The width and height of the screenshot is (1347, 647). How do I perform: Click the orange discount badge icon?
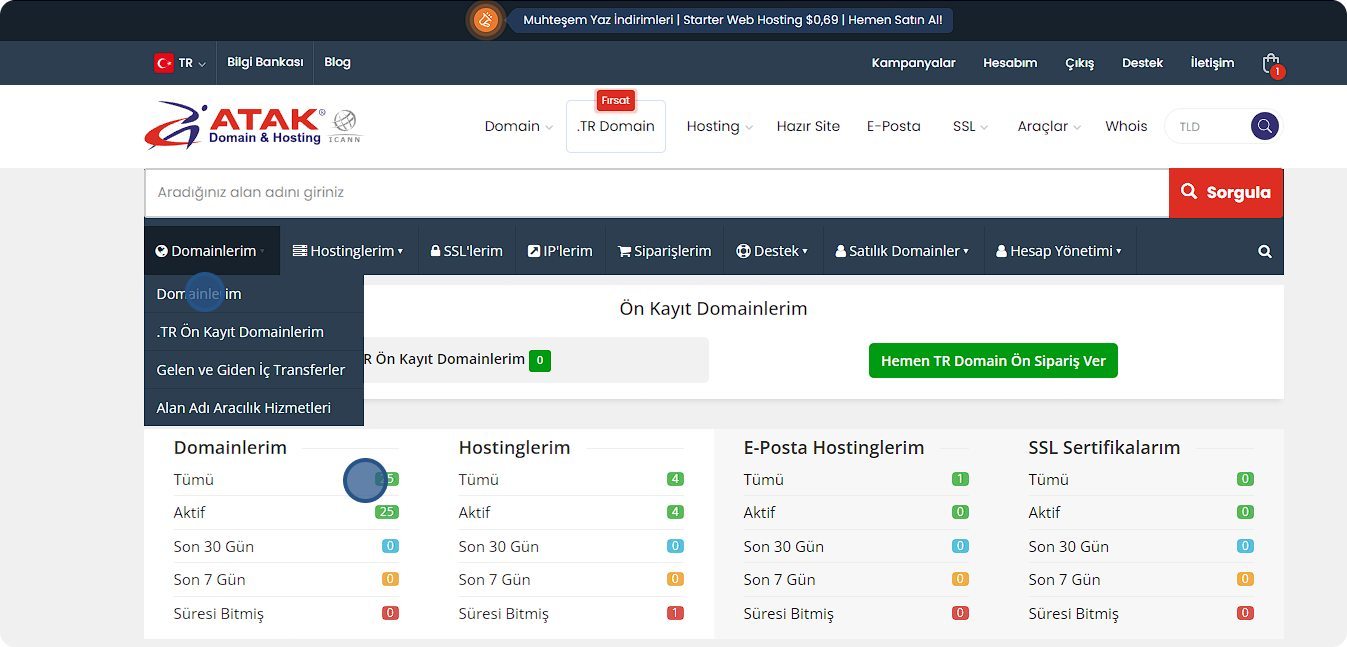(x=485, y=20)
